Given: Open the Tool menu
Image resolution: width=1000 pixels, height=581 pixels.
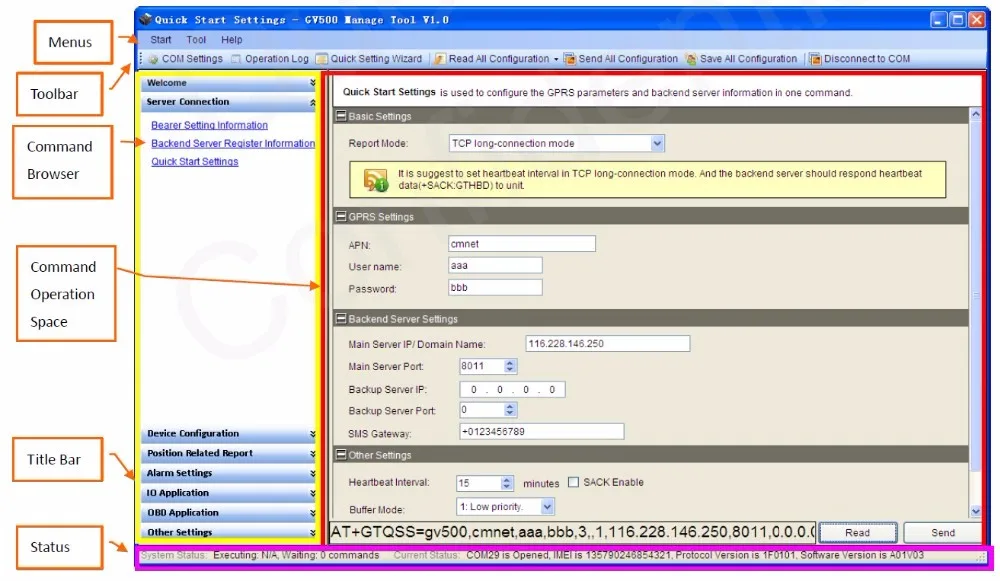Looking at the screenshot, I should click(x=196, y=40).
